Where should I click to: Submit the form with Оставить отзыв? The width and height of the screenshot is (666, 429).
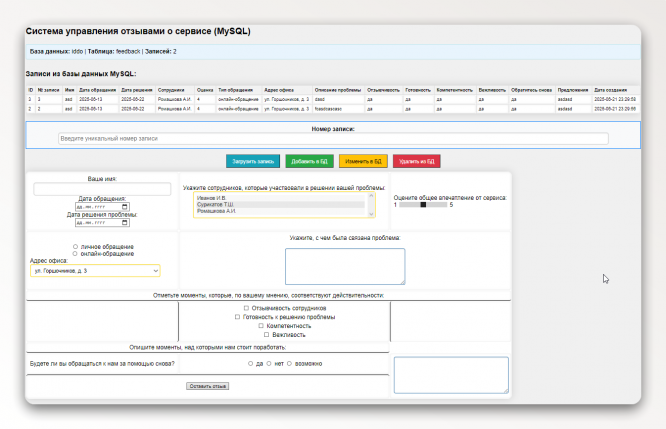coord(208,385)
